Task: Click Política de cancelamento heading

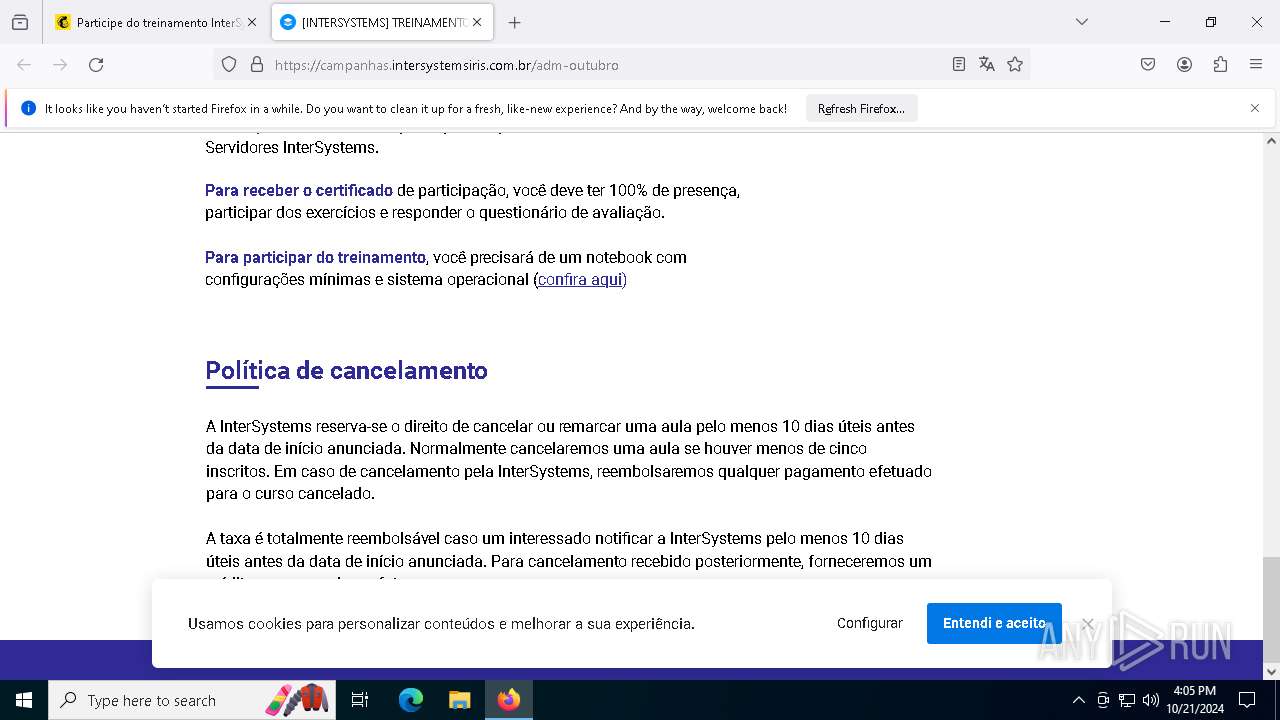Action: pos(346,370)
